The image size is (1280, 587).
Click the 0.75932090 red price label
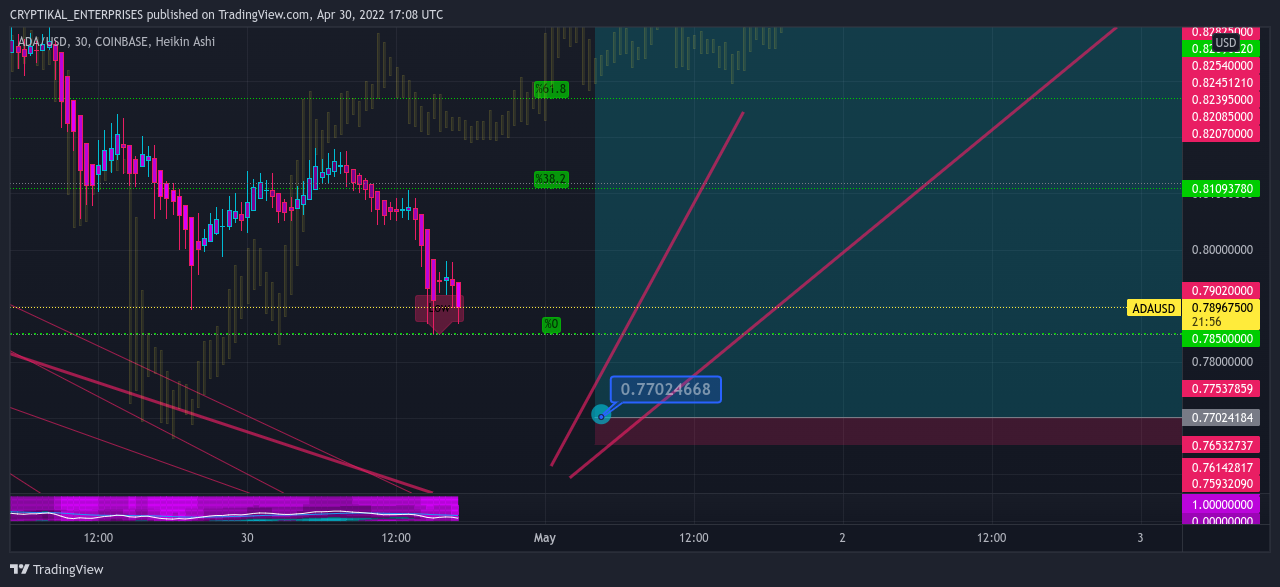point(1222,483)
